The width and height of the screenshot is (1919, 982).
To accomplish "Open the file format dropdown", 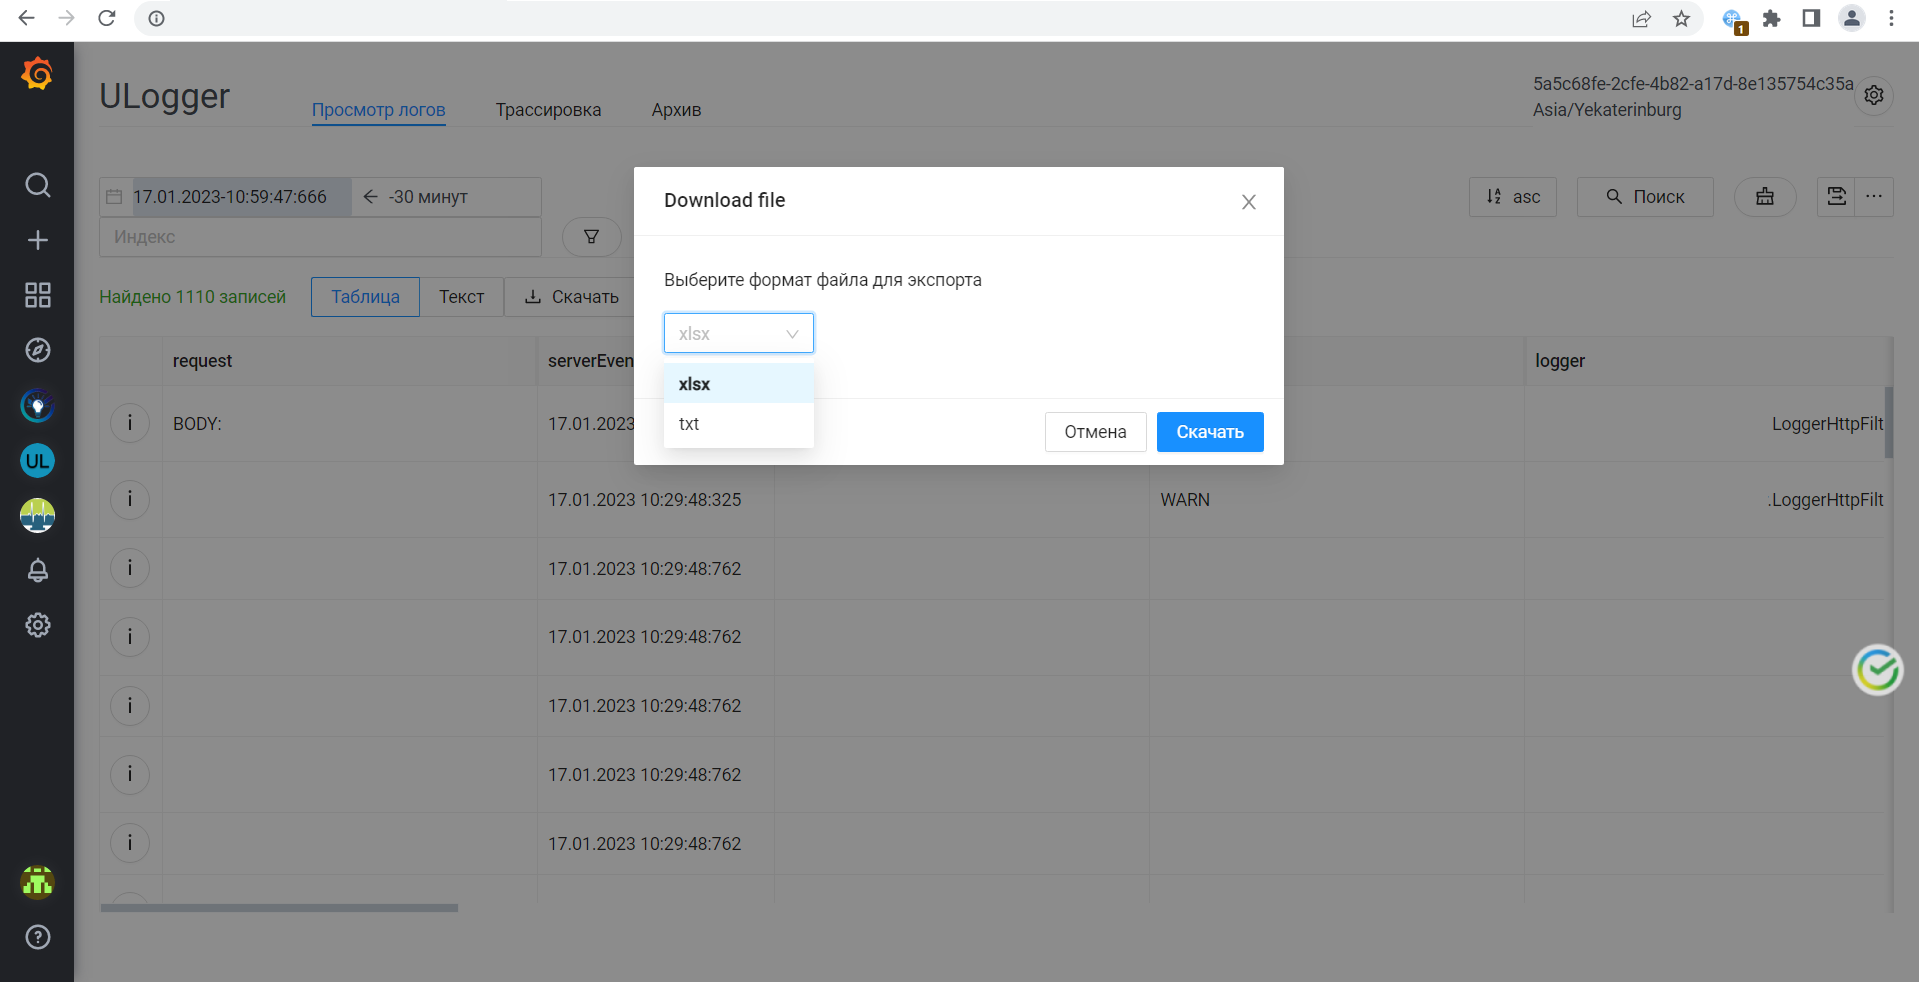I will click(738, 333).
